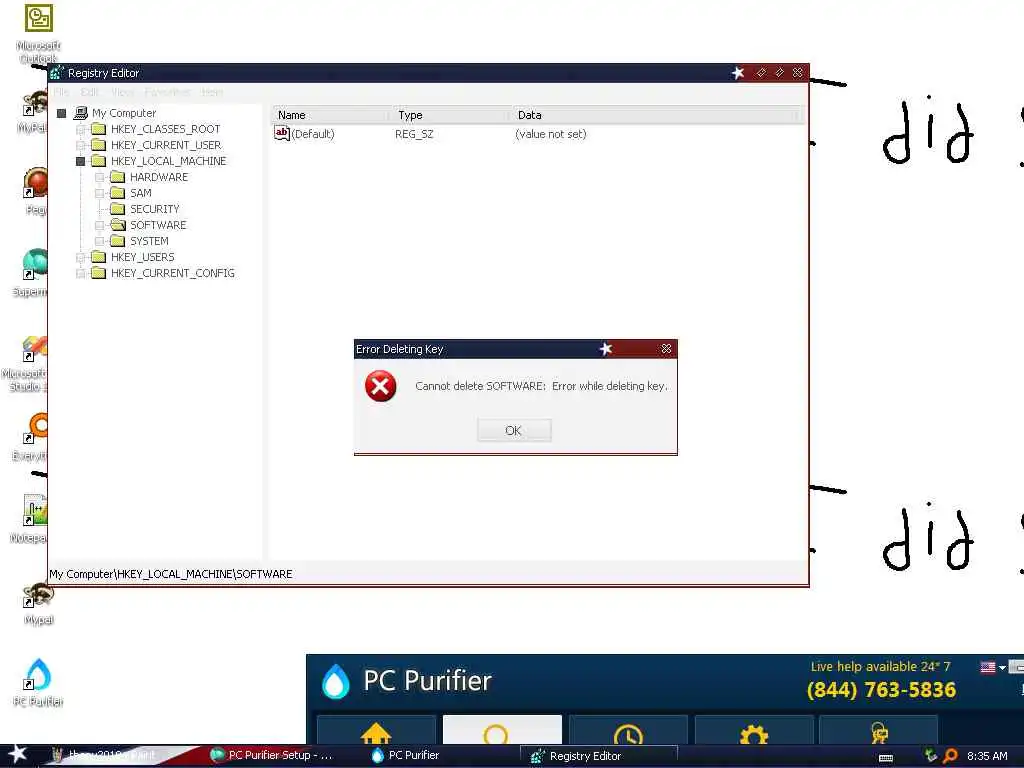The width and height of the screenshot is (1024, 768).
Task: Select the HKEY_CURRENT_CONFIG label
Action: click(172, 273)
